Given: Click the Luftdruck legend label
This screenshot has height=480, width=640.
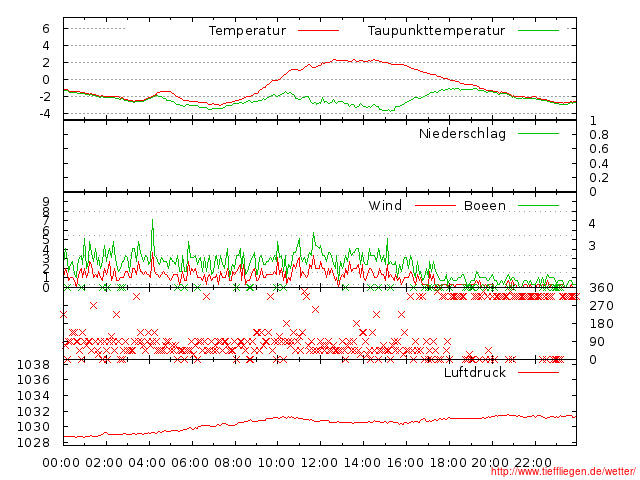Looking at the screenshot, I should click(475, 372).
